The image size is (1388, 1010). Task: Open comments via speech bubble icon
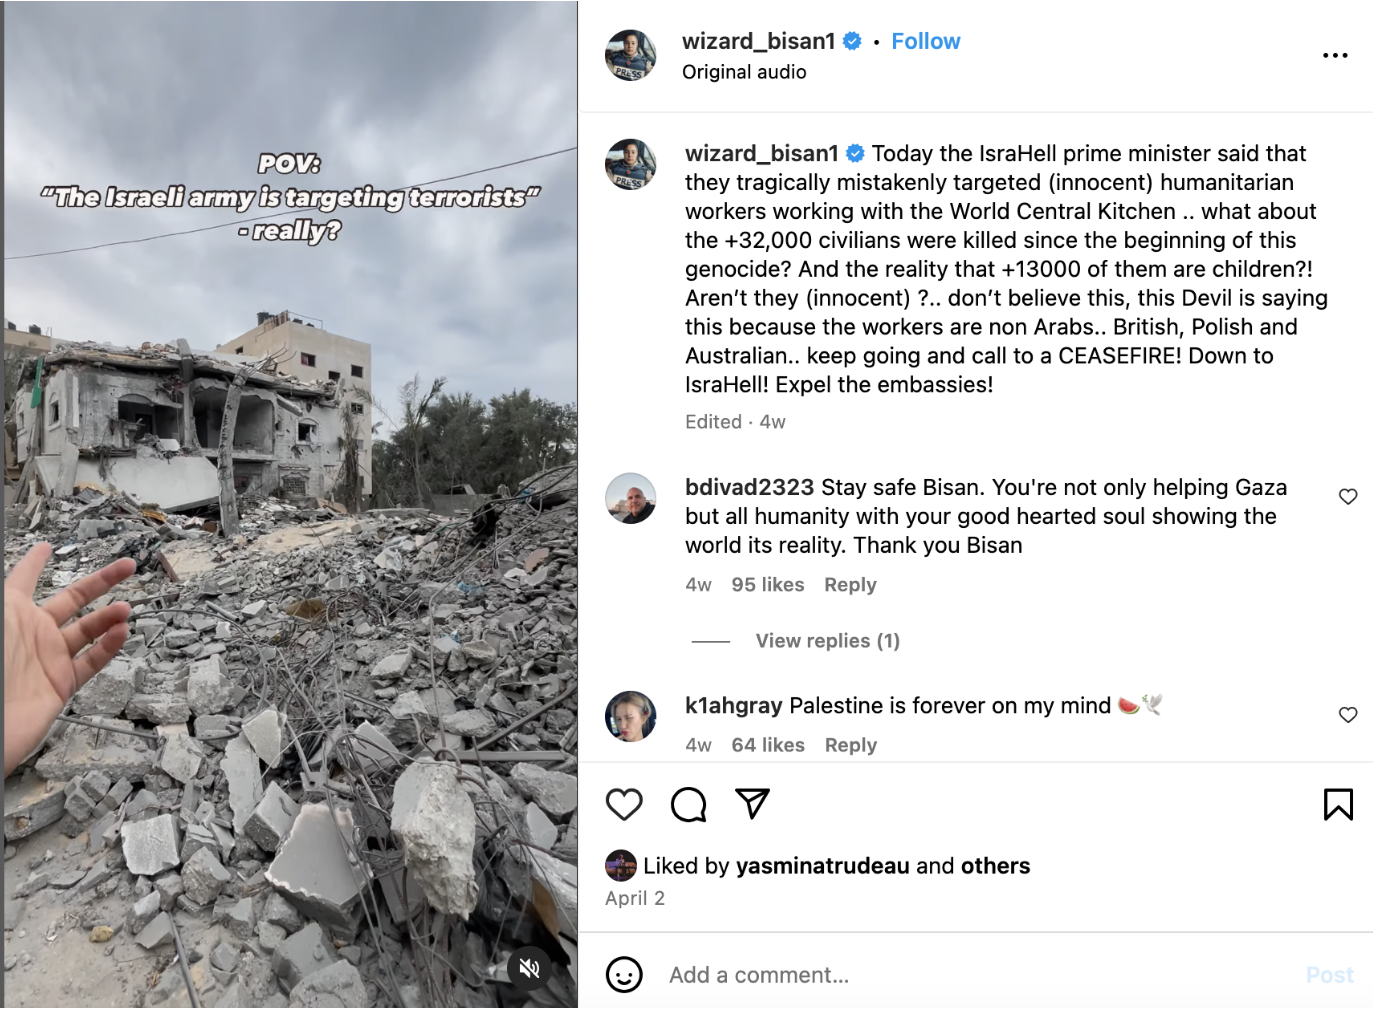(688, 804)
